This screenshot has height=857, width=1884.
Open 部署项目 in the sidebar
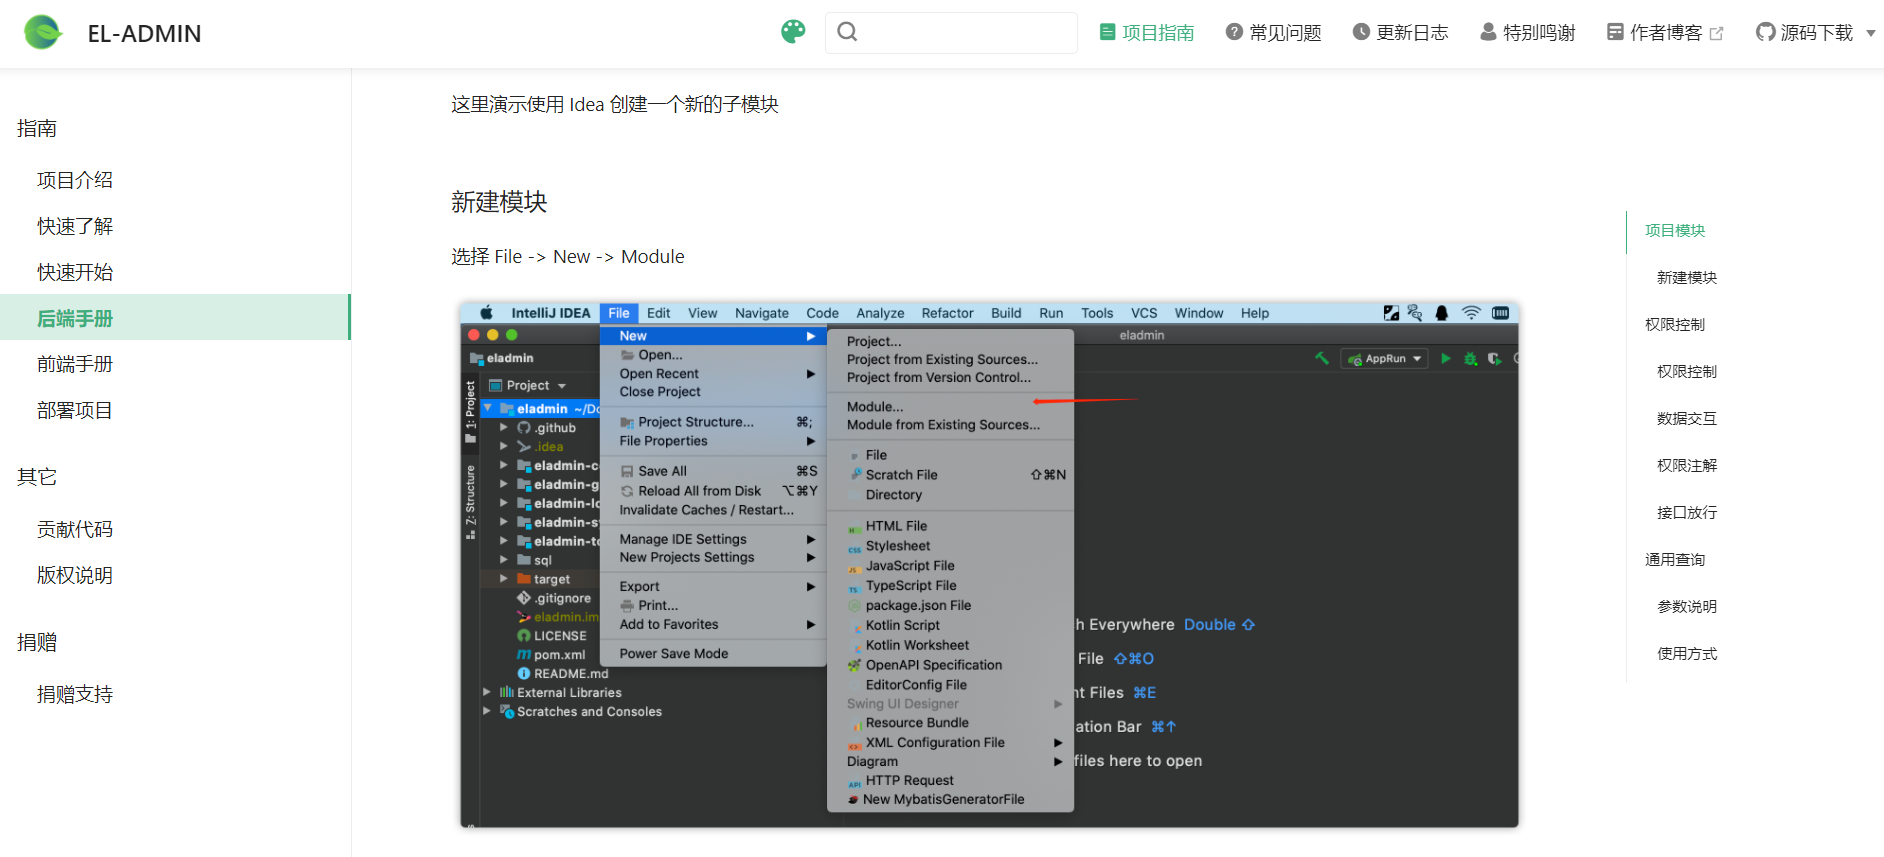coord(75,410)
